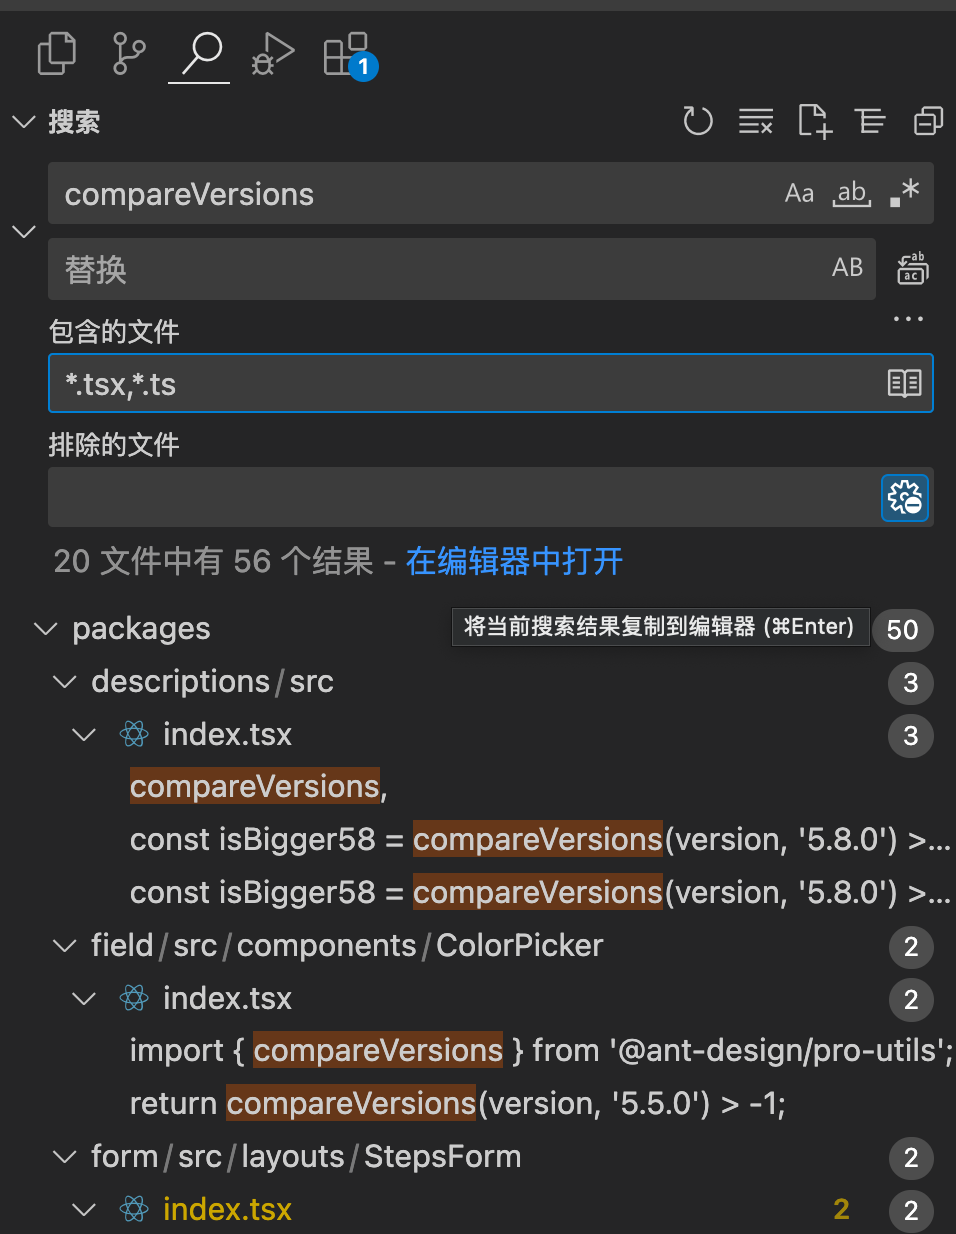Click the 在编辑器中打开 link
The height and width of the screenshot is (1234, 956).
[514, 562]
